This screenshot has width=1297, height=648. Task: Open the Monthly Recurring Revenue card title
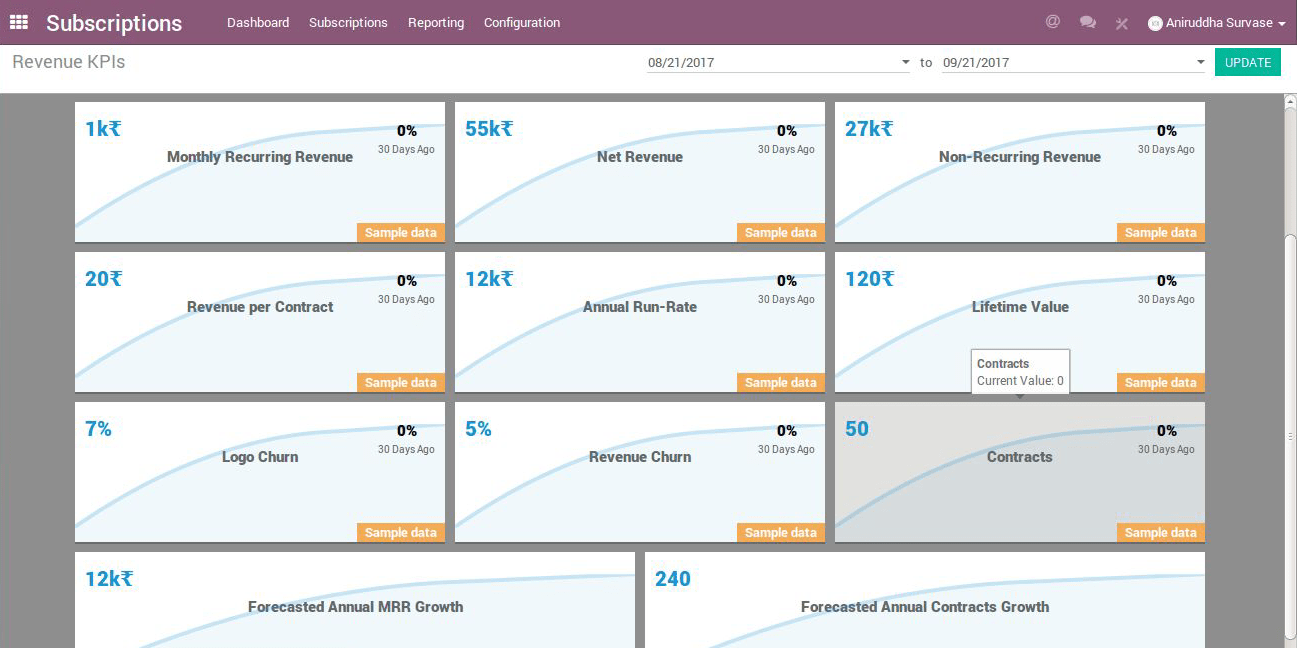coord(260,157)
